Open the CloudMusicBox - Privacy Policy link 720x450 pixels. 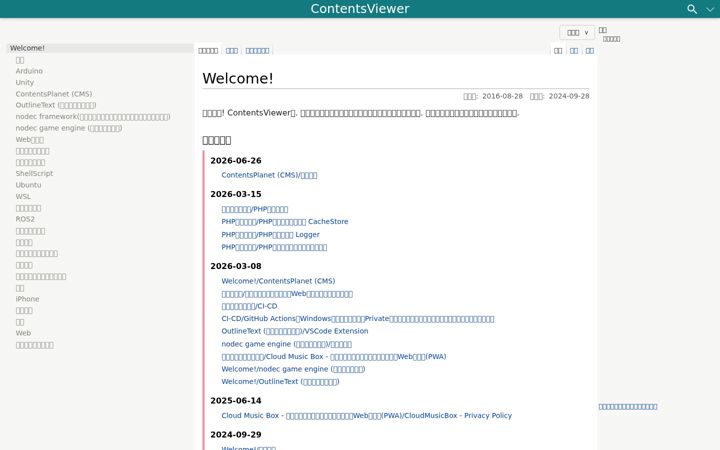[x=366, y=416]
